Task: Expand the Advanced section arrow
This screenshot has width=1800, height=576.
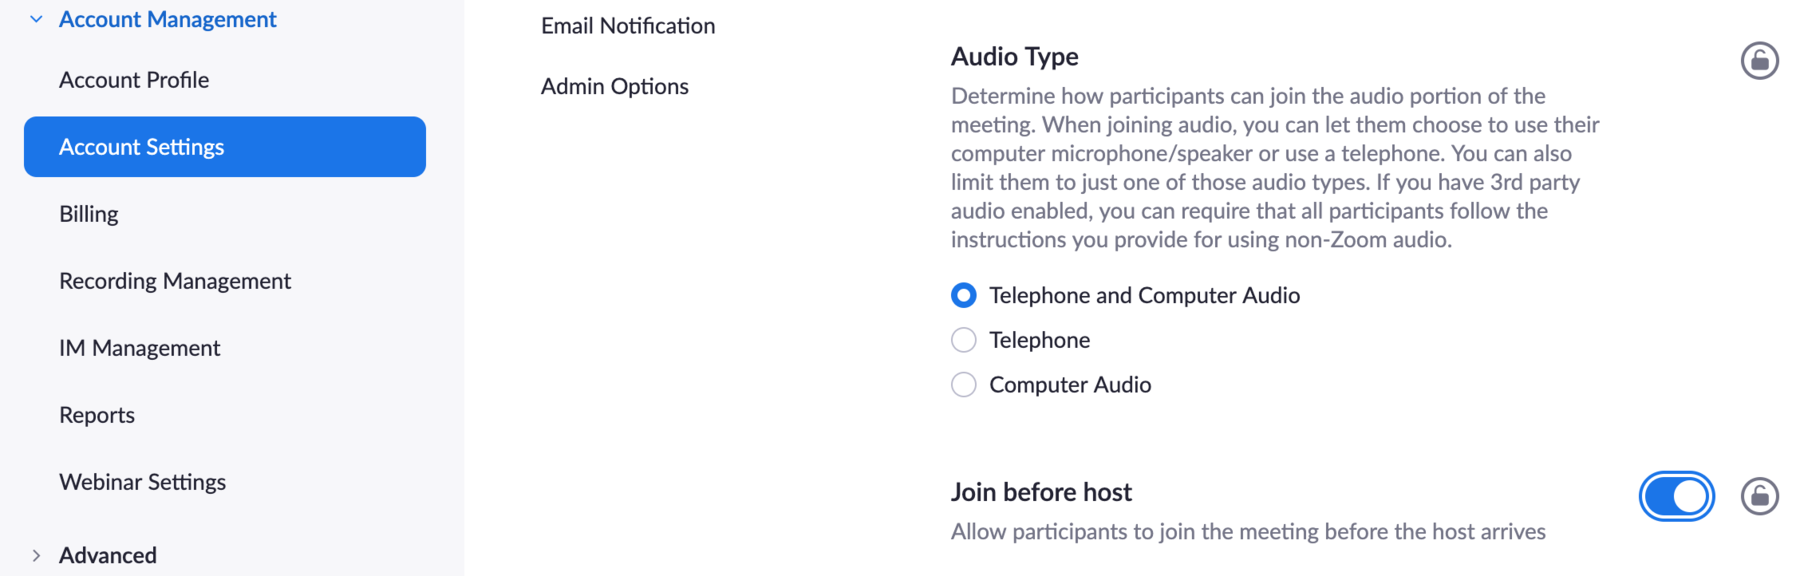Action: point(37,555)
